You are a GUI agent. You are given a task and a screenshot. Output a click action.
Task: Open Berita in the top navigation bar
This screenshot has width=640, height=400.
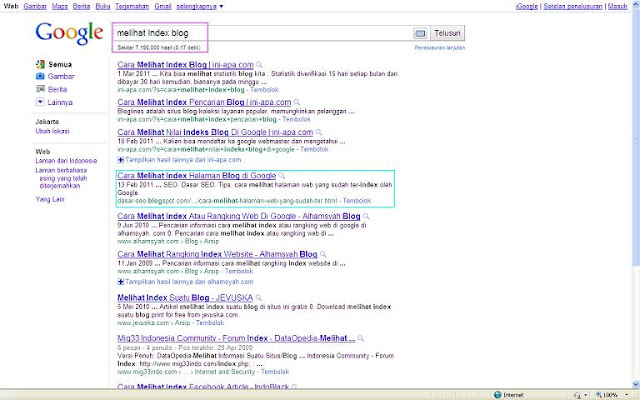tap(81, 7)
